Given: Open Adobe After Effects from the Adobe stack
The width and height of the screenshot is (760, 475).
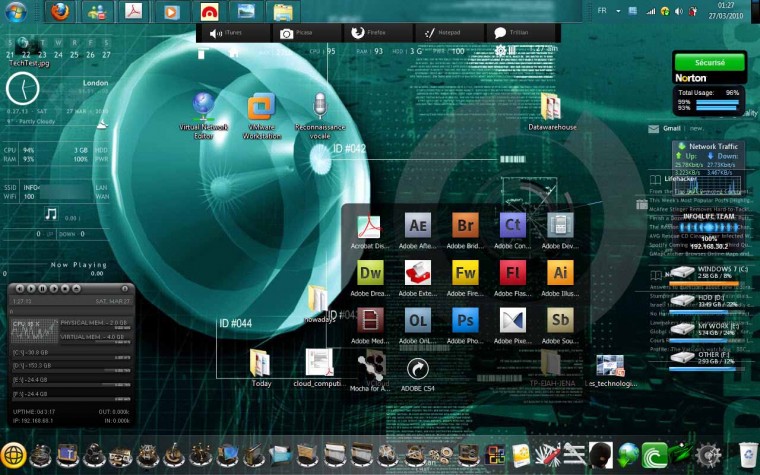Looking at the screenshot, I should click(417, 225).
